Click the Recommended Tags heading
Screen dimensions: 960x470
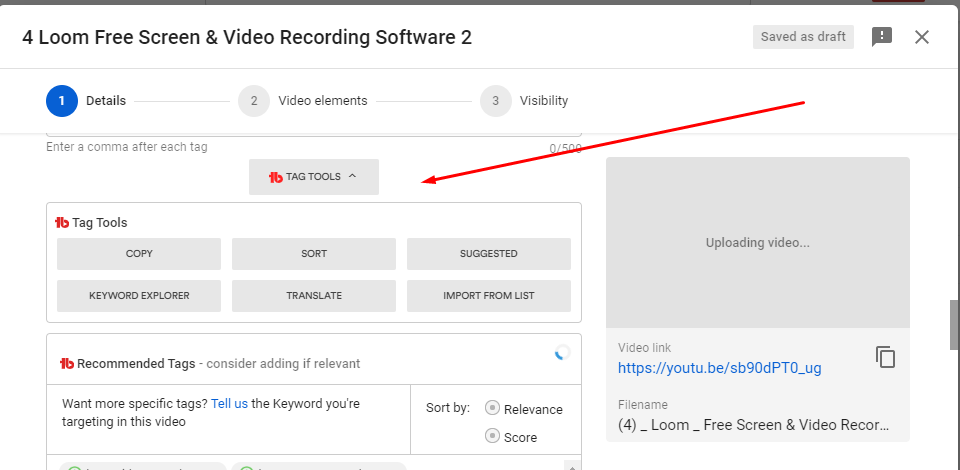[x=136, y=364]
